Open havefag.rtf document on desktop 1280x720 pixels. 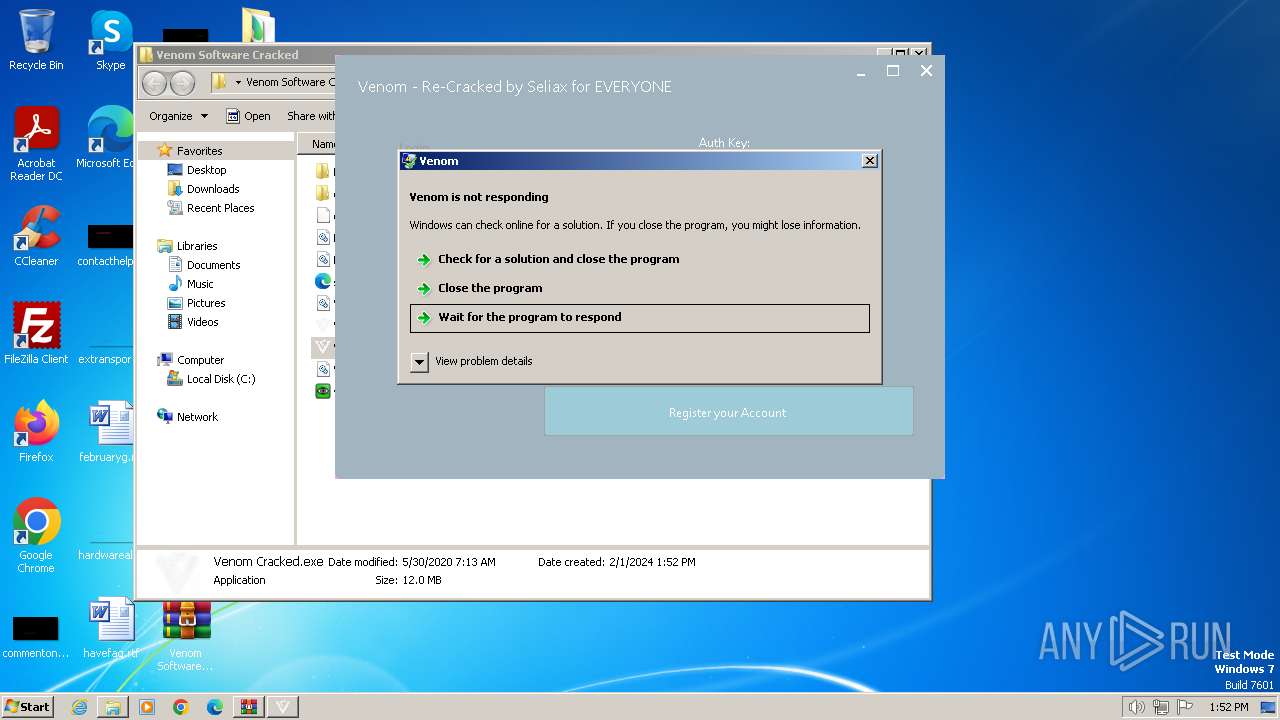(110, 627)
